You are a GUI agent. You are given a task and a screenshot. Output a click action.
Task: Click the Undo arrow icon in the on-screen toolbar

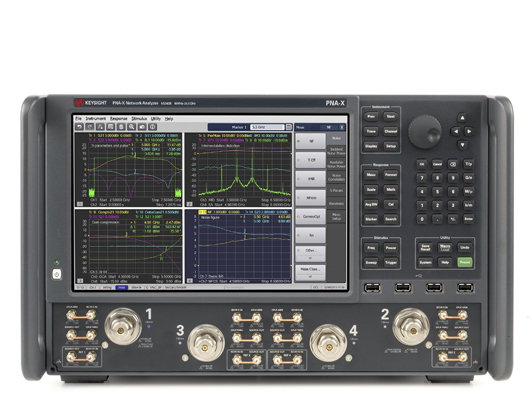pyautogui.click(x=79, y=127)
